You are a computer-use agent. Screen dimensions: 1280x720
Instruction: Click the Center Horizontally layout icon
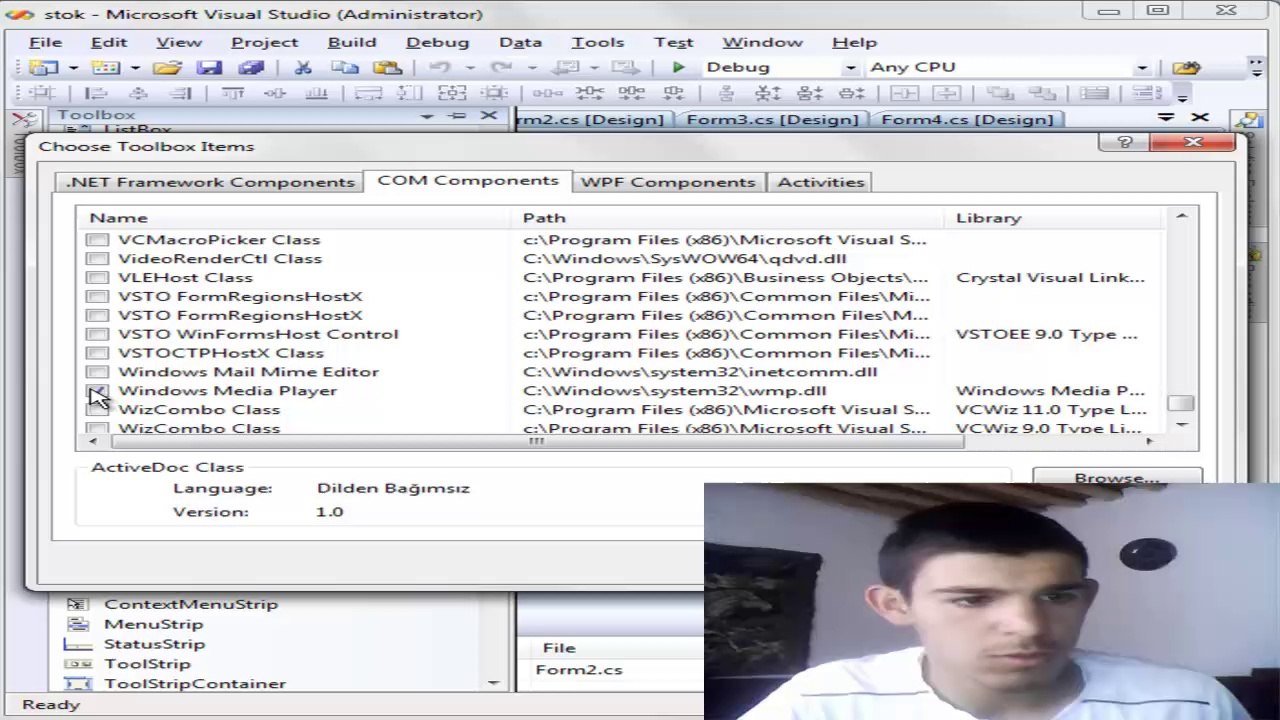[x=904, y=93]
